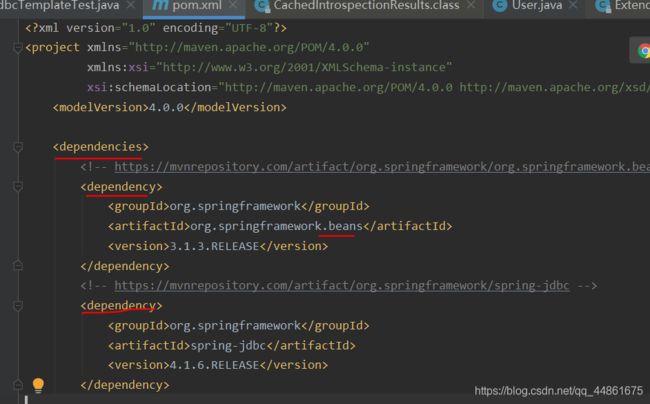Collapse the project element fold marker
The width and height of the screenshot is (650, 404).
coord(17,48)
